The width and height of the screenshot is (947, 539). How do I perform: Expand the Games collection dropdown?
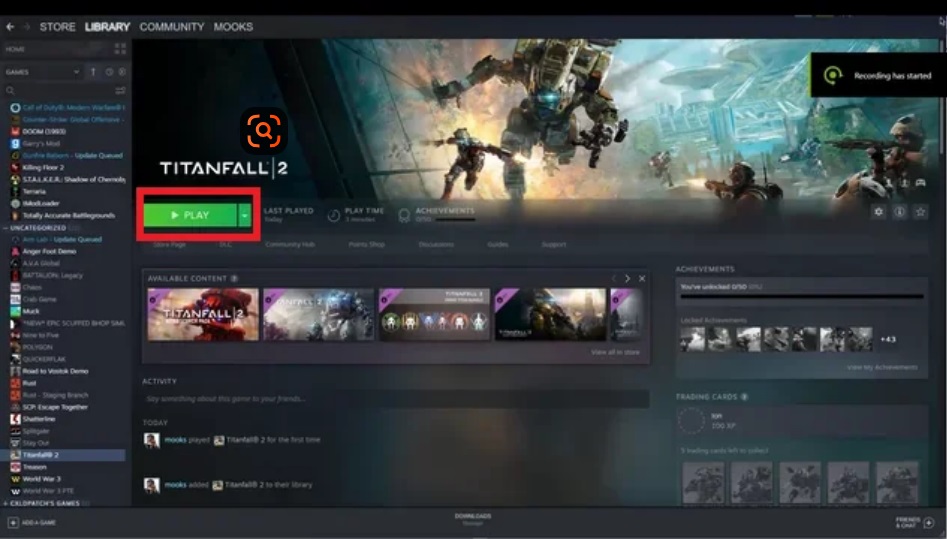coord(76,72)
